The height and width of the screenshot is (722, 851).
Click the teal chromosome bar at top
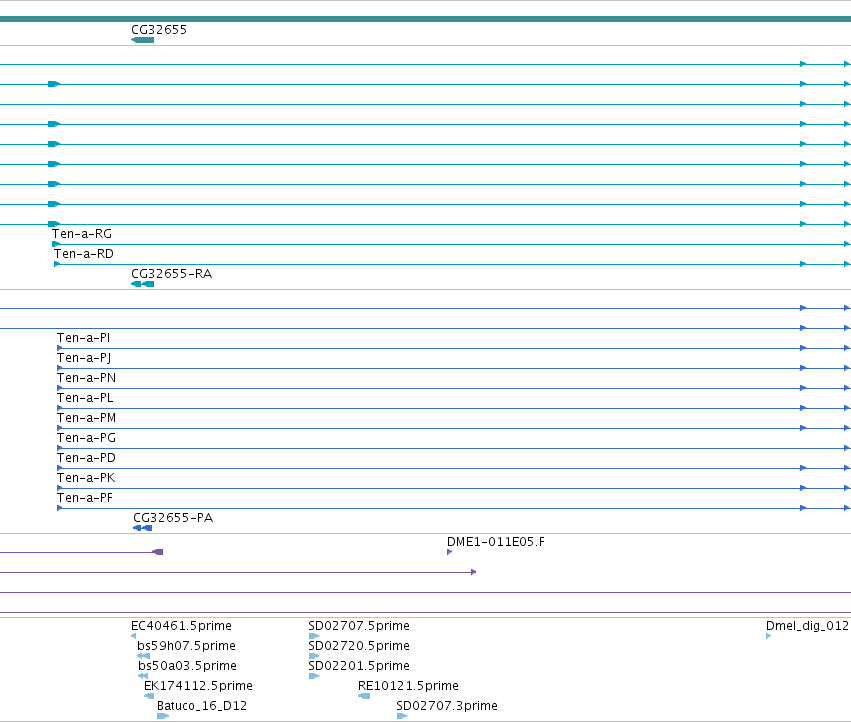[x=426, y=19]
